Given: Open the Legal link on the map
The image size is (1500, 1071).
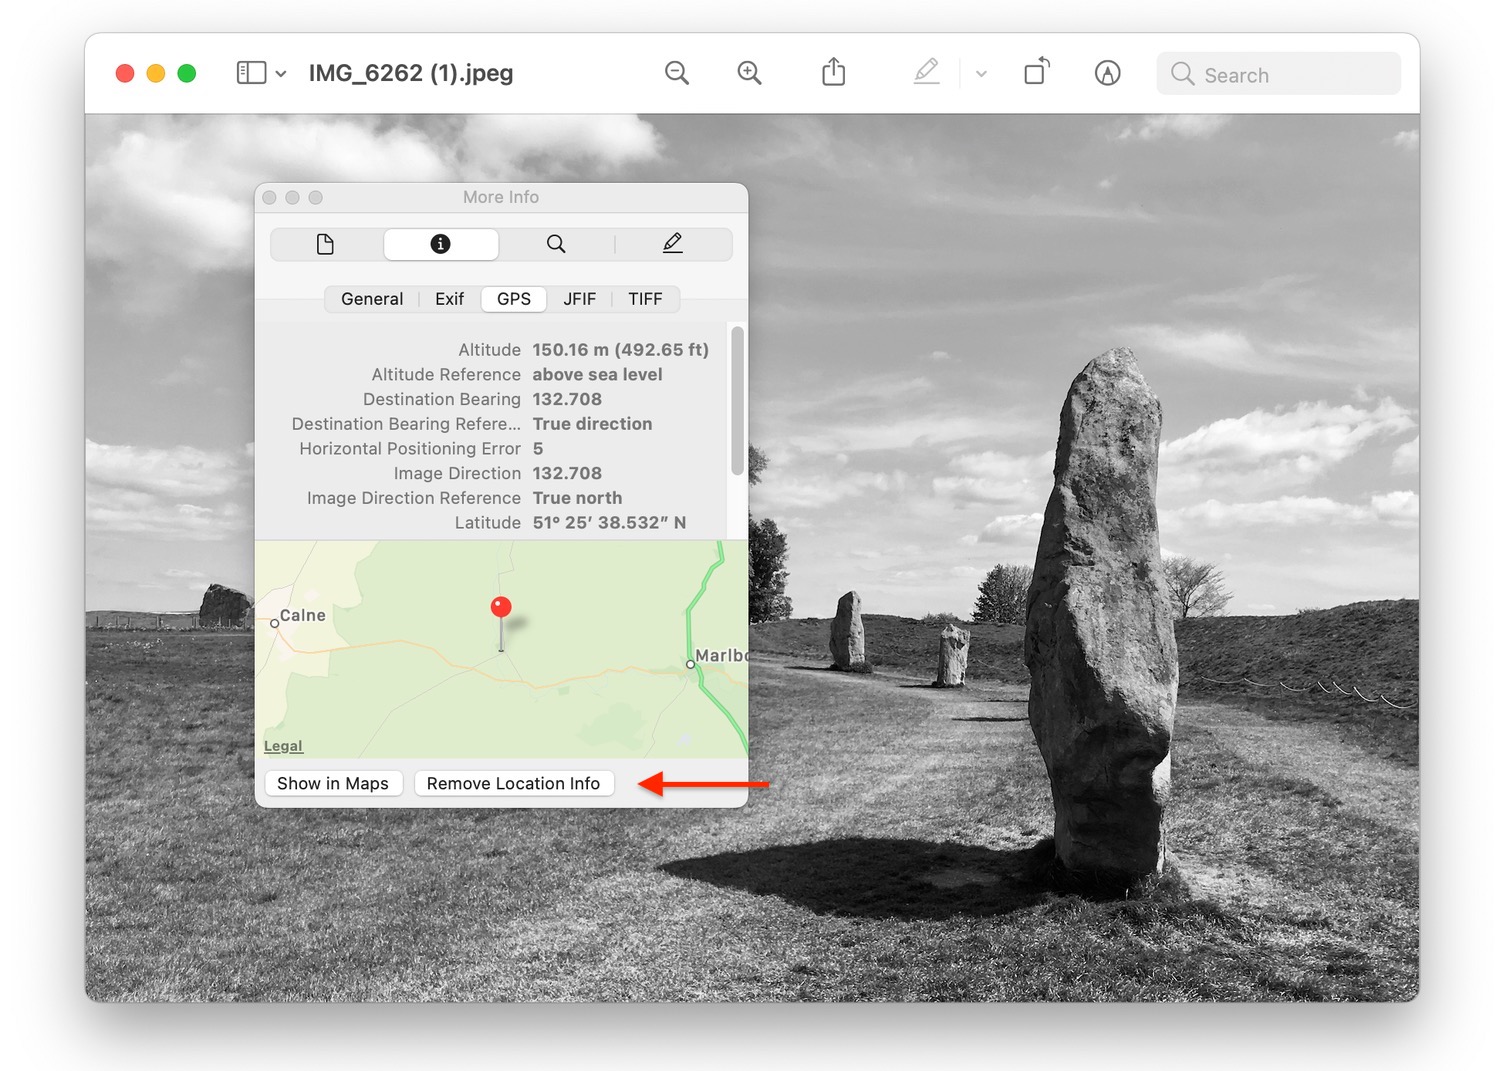Looking at the screenshot, I should (x=283, y=746).
